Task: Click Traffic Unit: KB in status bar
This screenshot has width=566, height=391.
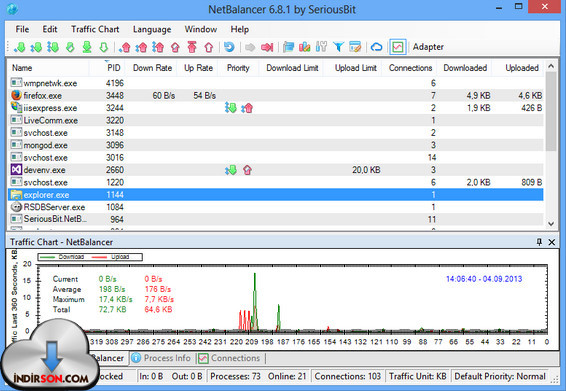Action: (x=418, y=376)
